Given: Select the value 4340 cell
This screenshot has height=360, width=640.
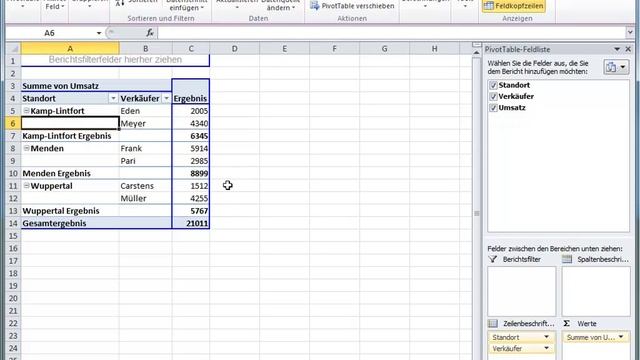Looking at the screenshot, I should (191, 123).
